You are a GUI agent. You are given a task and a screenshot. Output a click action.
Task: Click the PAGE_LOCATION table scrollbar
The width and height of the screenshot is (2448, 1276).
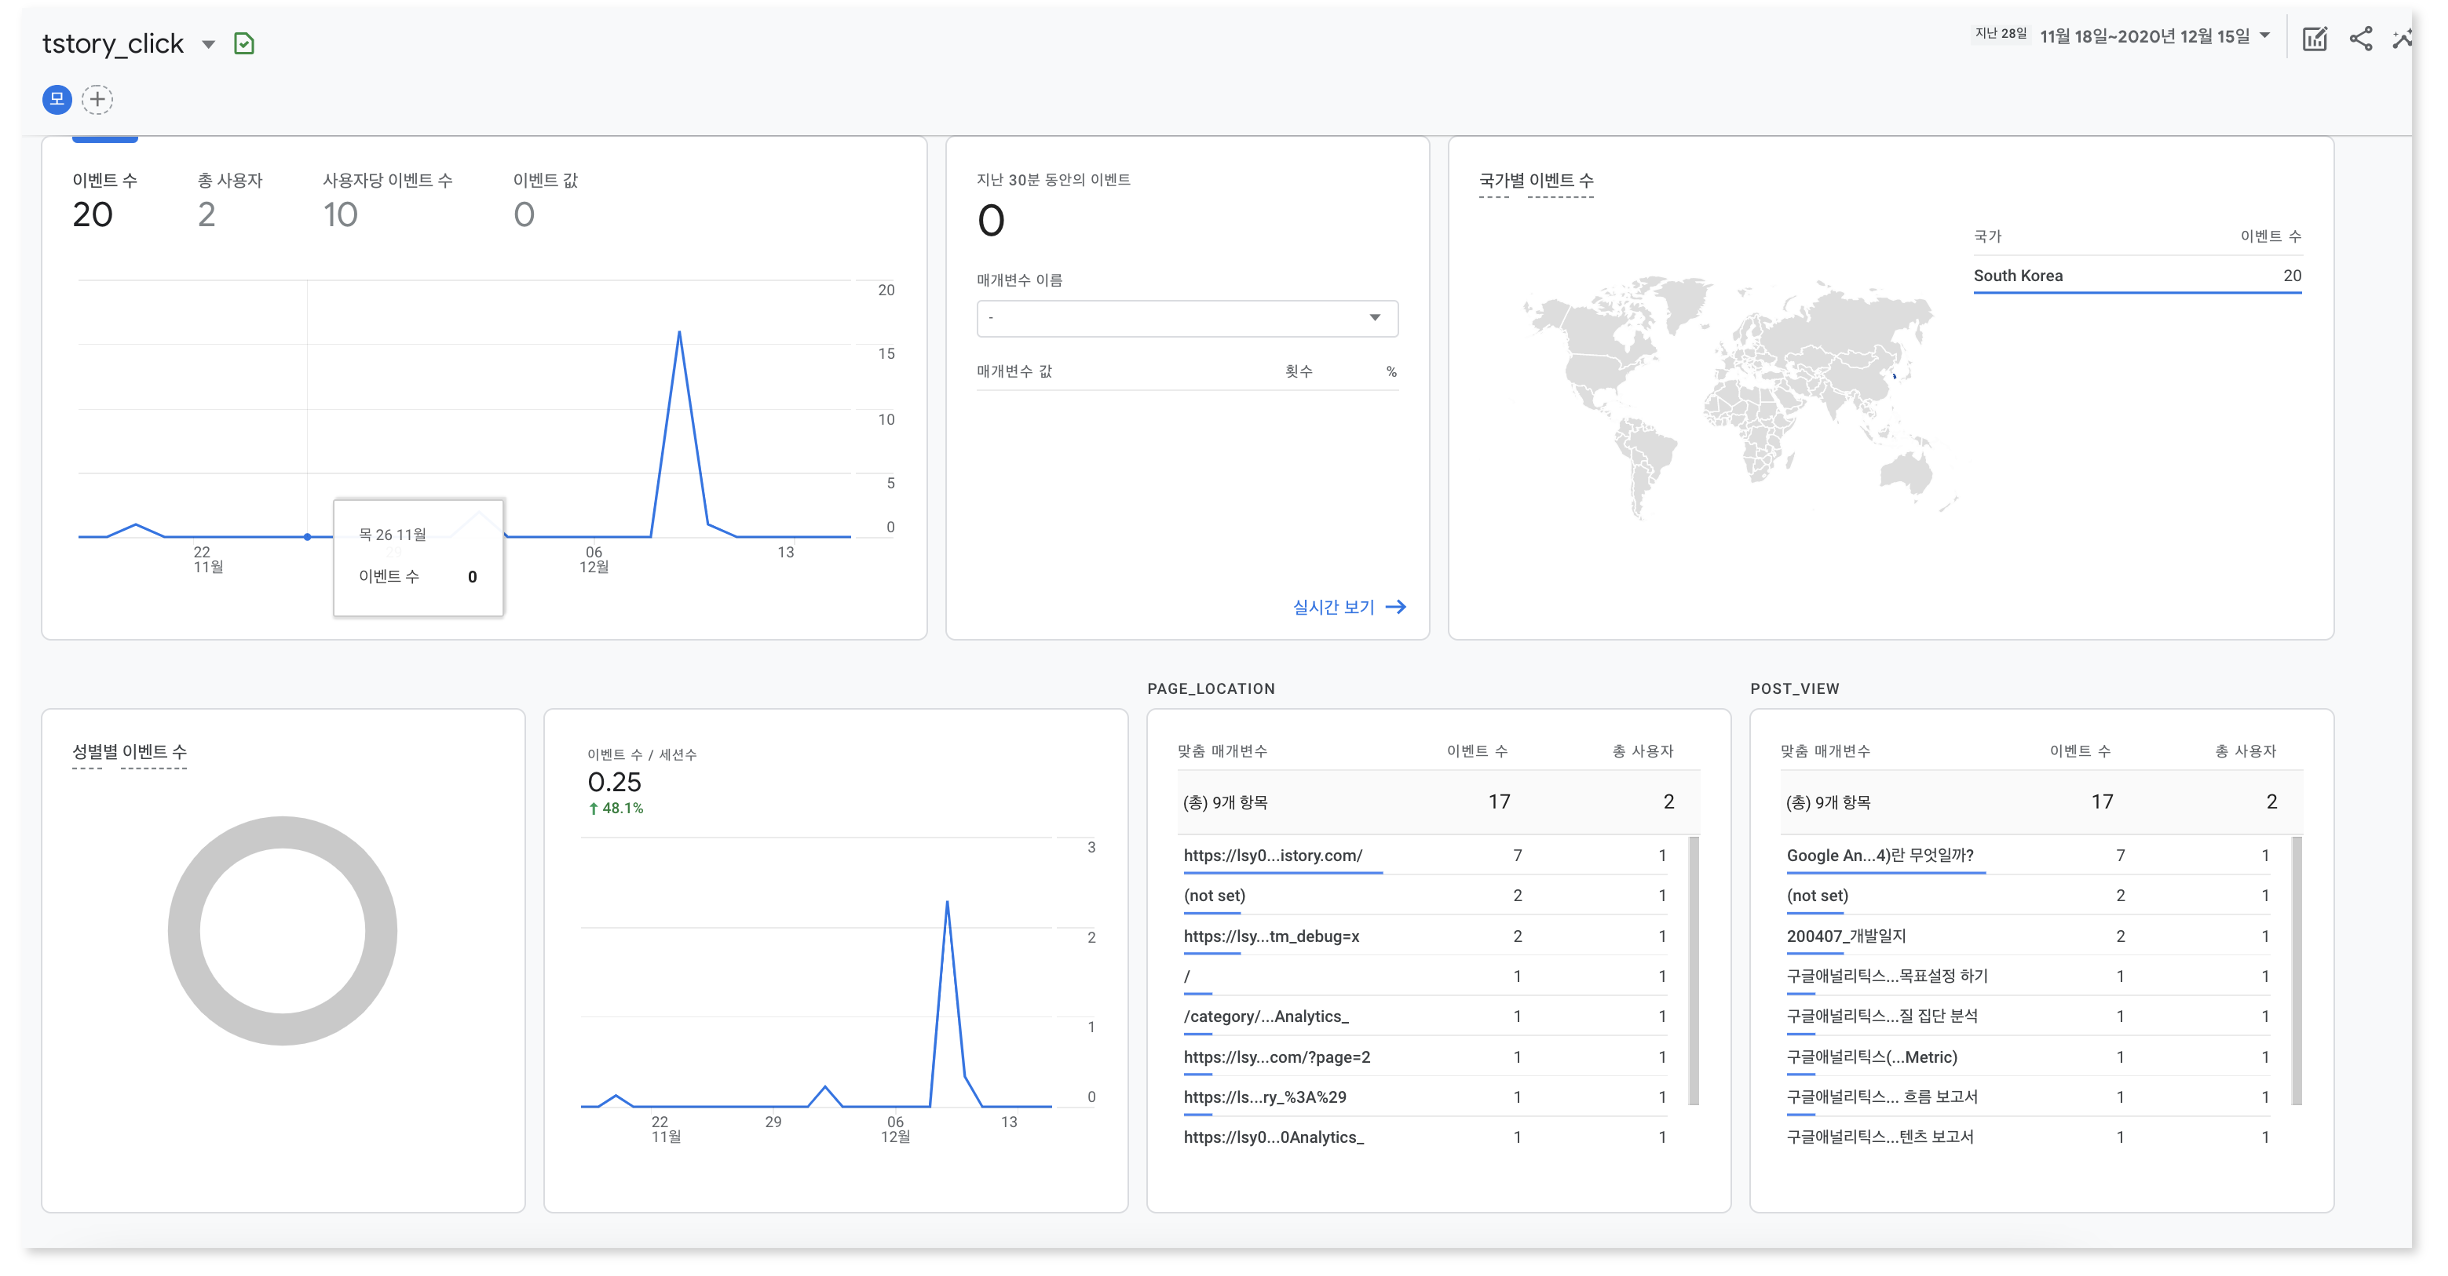pos(1693,970)
